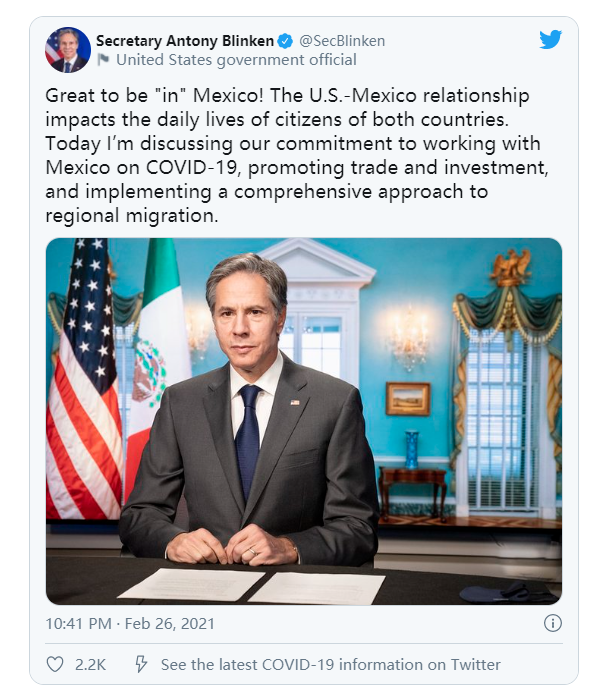Open Secretary Blinken's profile avatar
606x700 pixels.
click(x=68, y=50)
